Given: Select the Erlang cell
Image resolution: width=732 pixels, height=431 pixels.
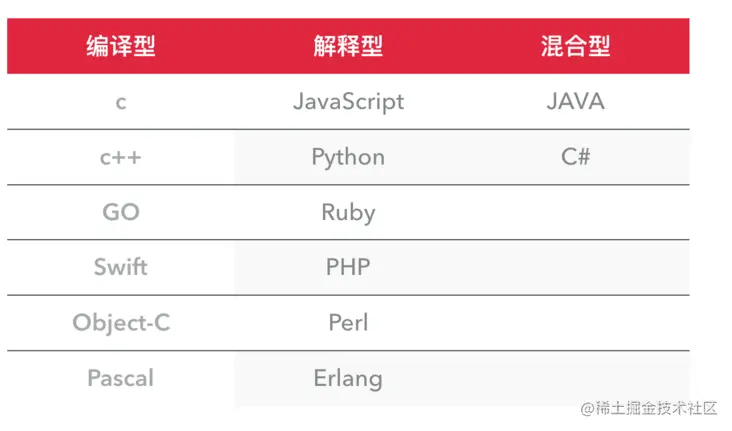Looking at the screenshot, I should [x=348, y=378].
